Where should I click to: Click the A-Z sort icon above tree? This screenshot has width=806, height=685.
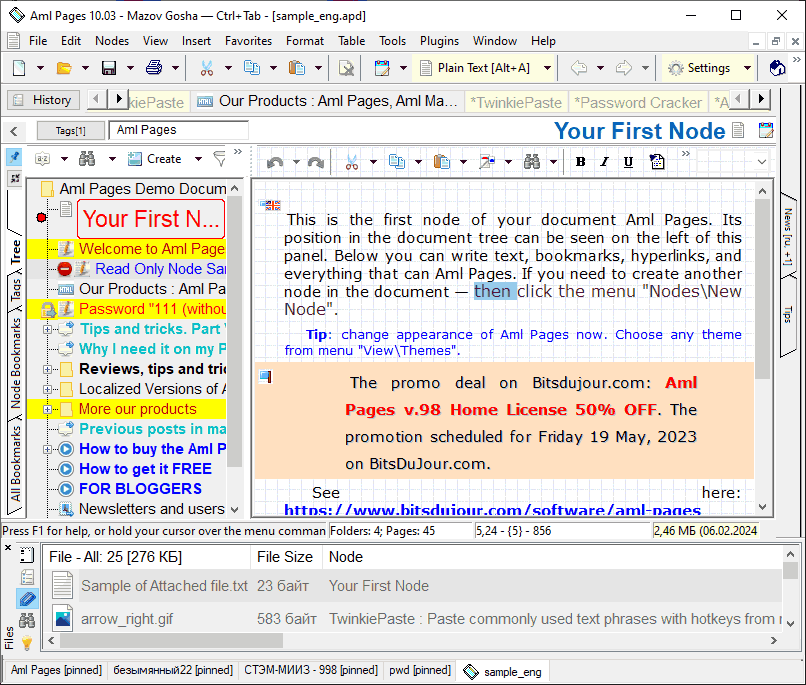coord(43,159)
